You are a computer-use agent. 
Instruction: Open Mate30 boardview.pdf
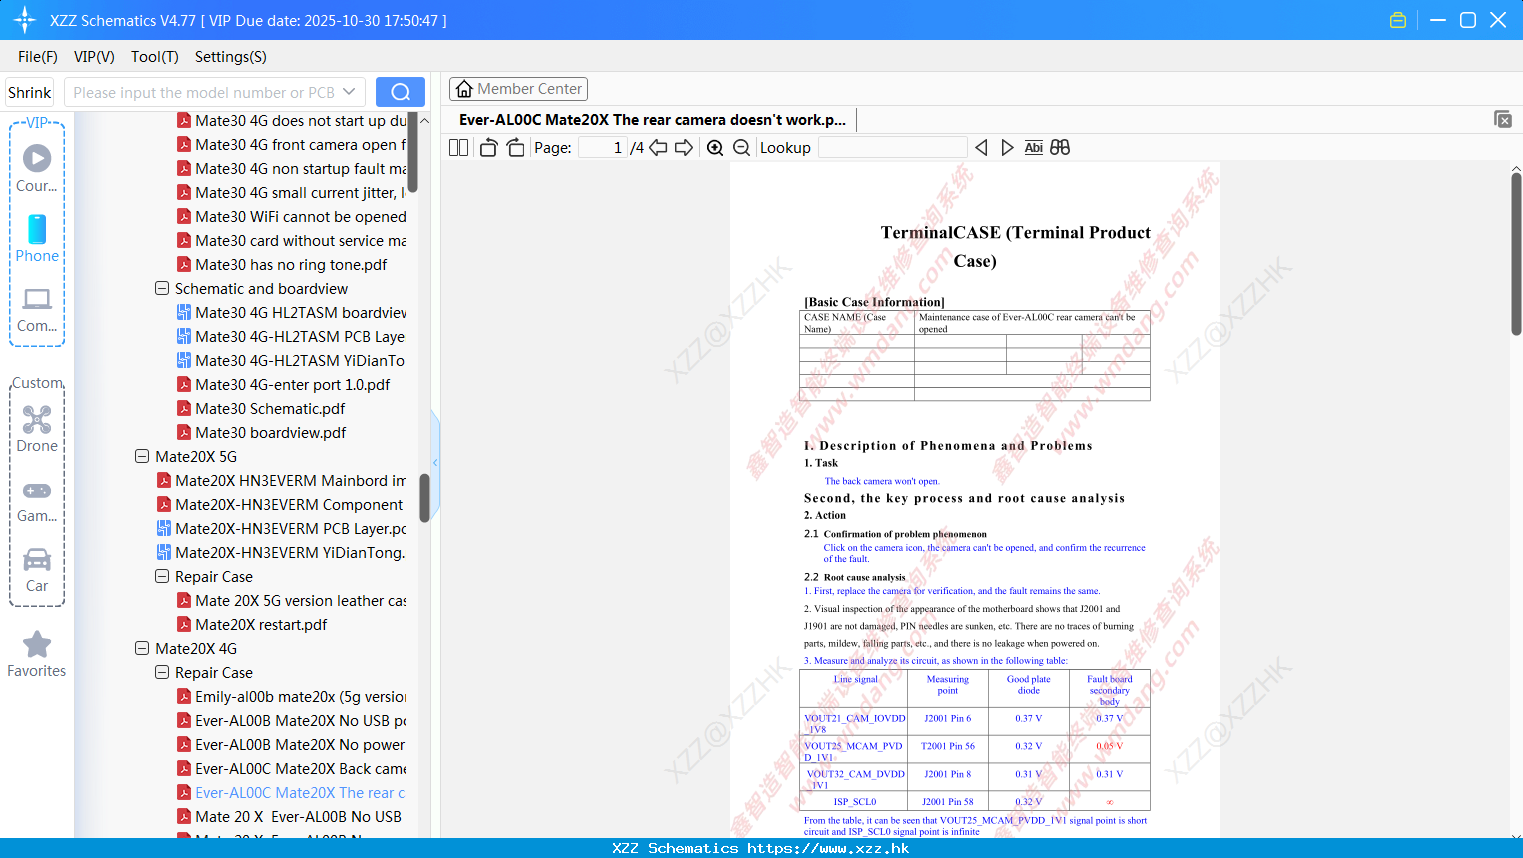pyautogui.click(x=270, y=432)
